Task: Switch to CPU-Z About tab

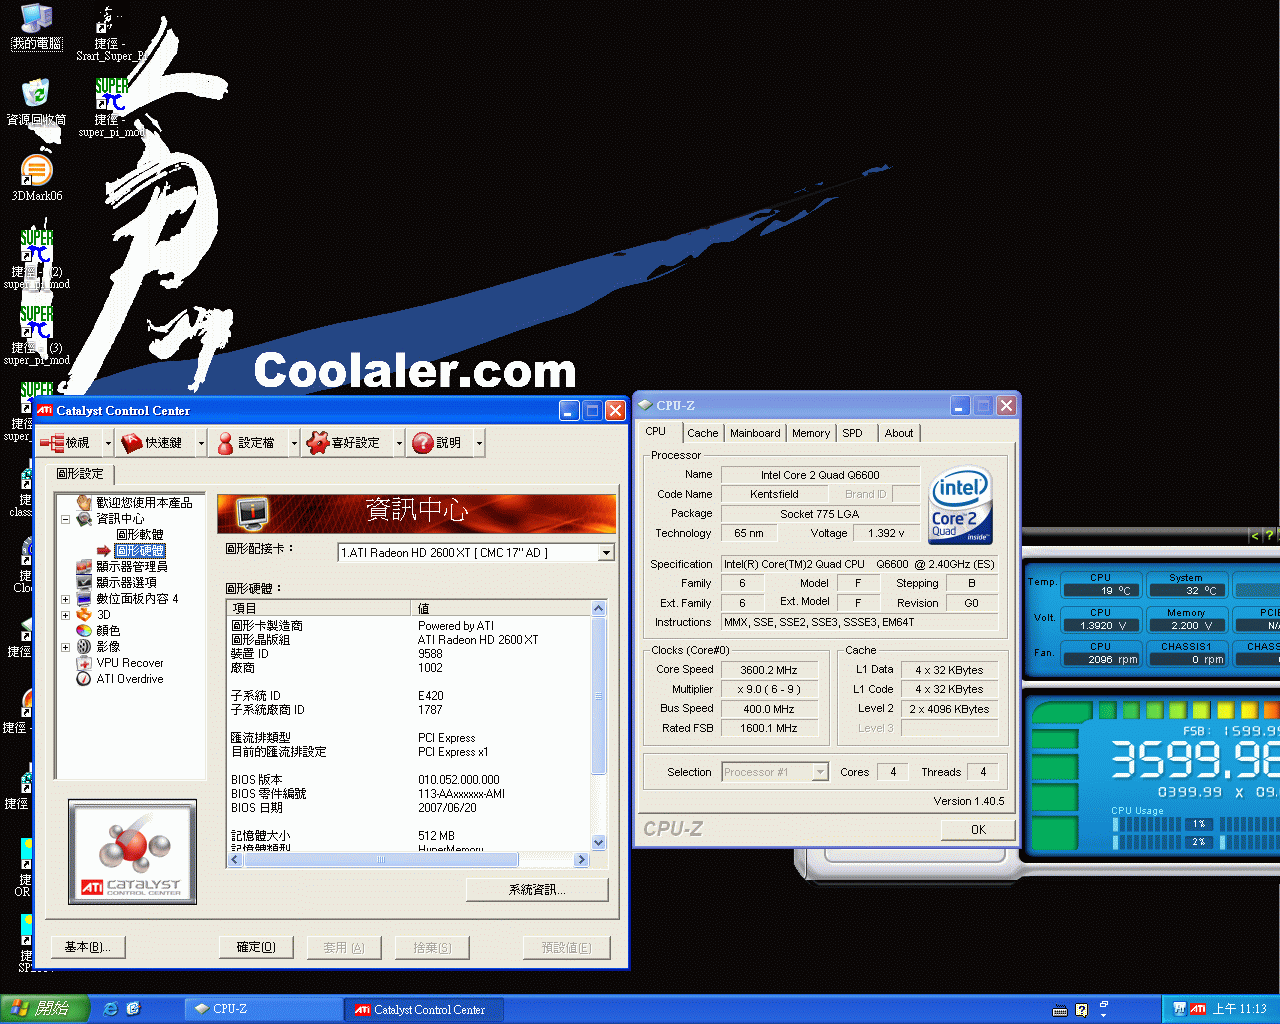Action: coord(899,433)
